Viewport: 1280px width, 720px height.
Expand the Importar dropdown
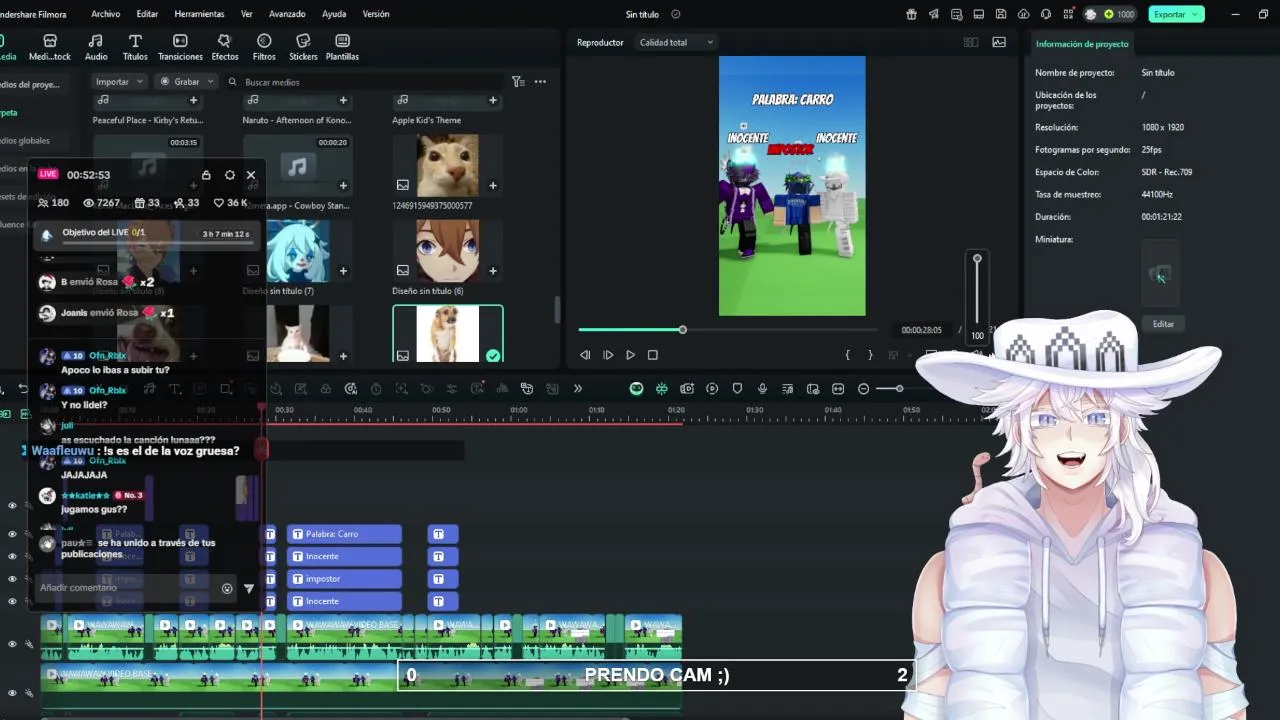coord(119,82)
